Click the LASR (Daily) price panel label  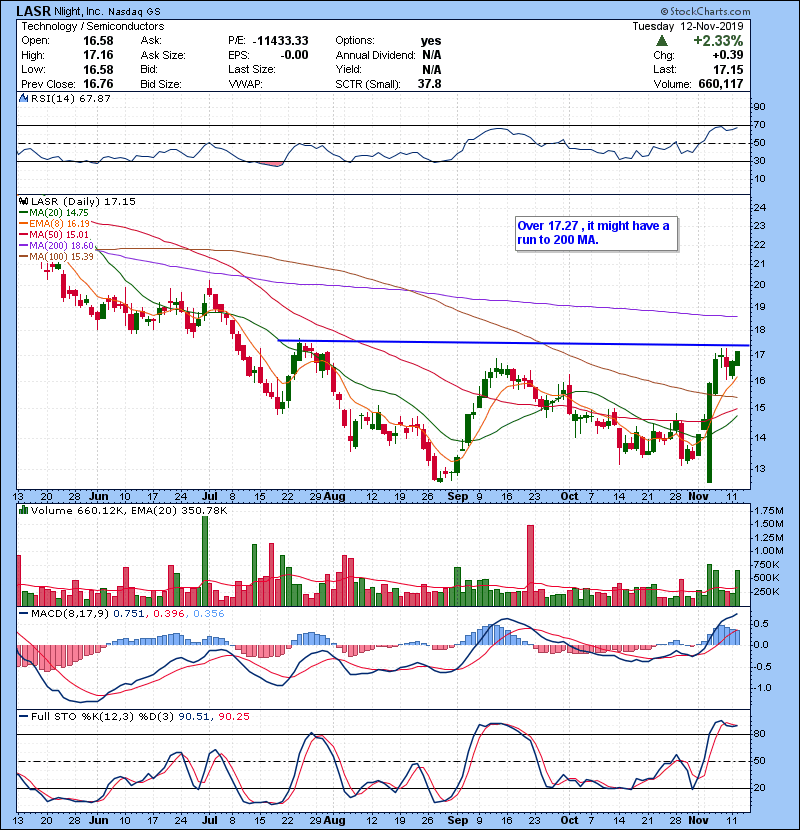(68, 201)
